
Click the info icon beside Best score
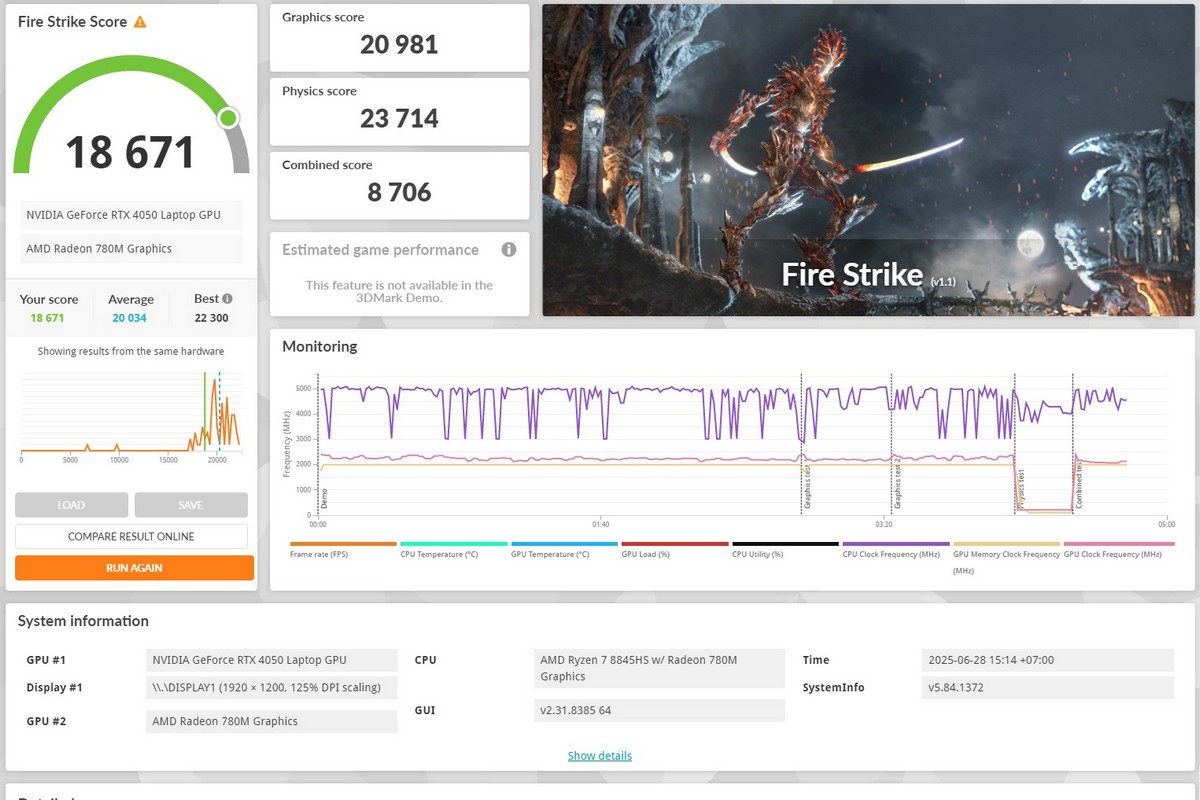point(227,298)
